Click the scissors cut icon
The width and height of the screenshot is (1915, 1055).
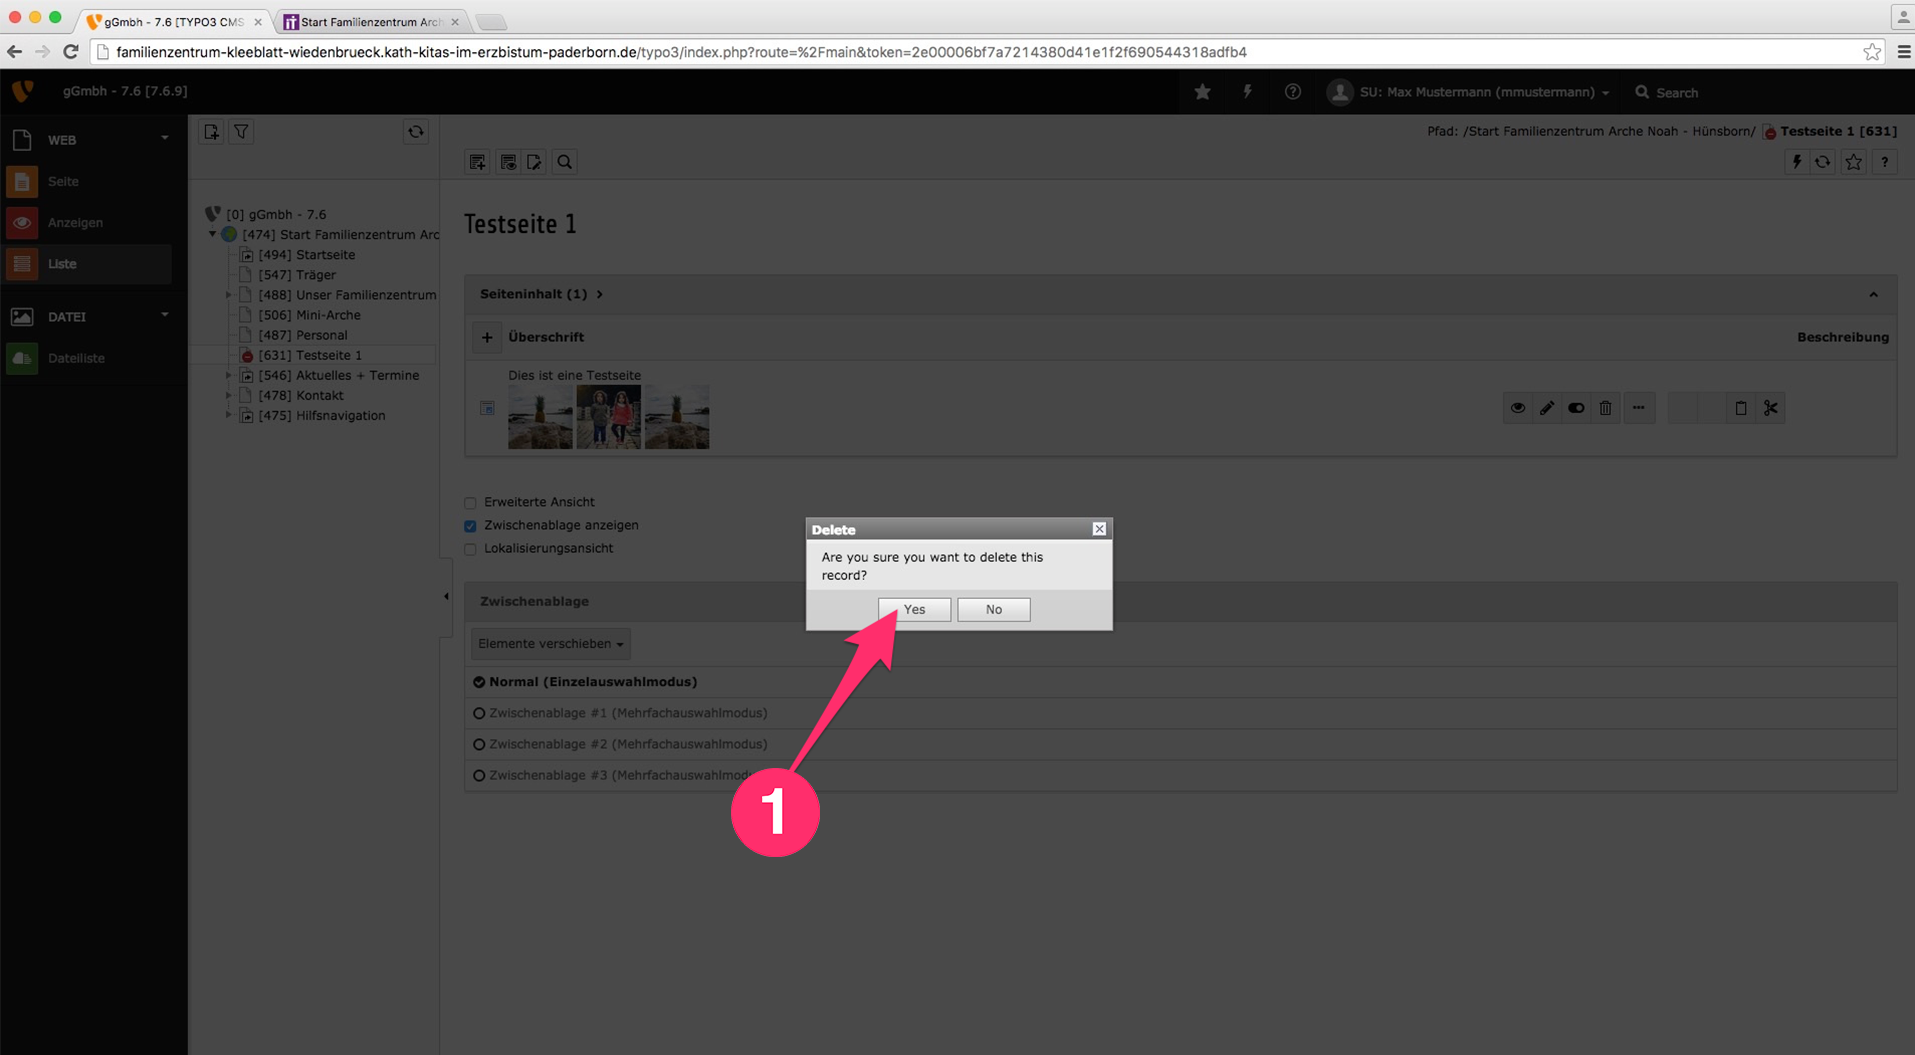(x=1770, y=408)
